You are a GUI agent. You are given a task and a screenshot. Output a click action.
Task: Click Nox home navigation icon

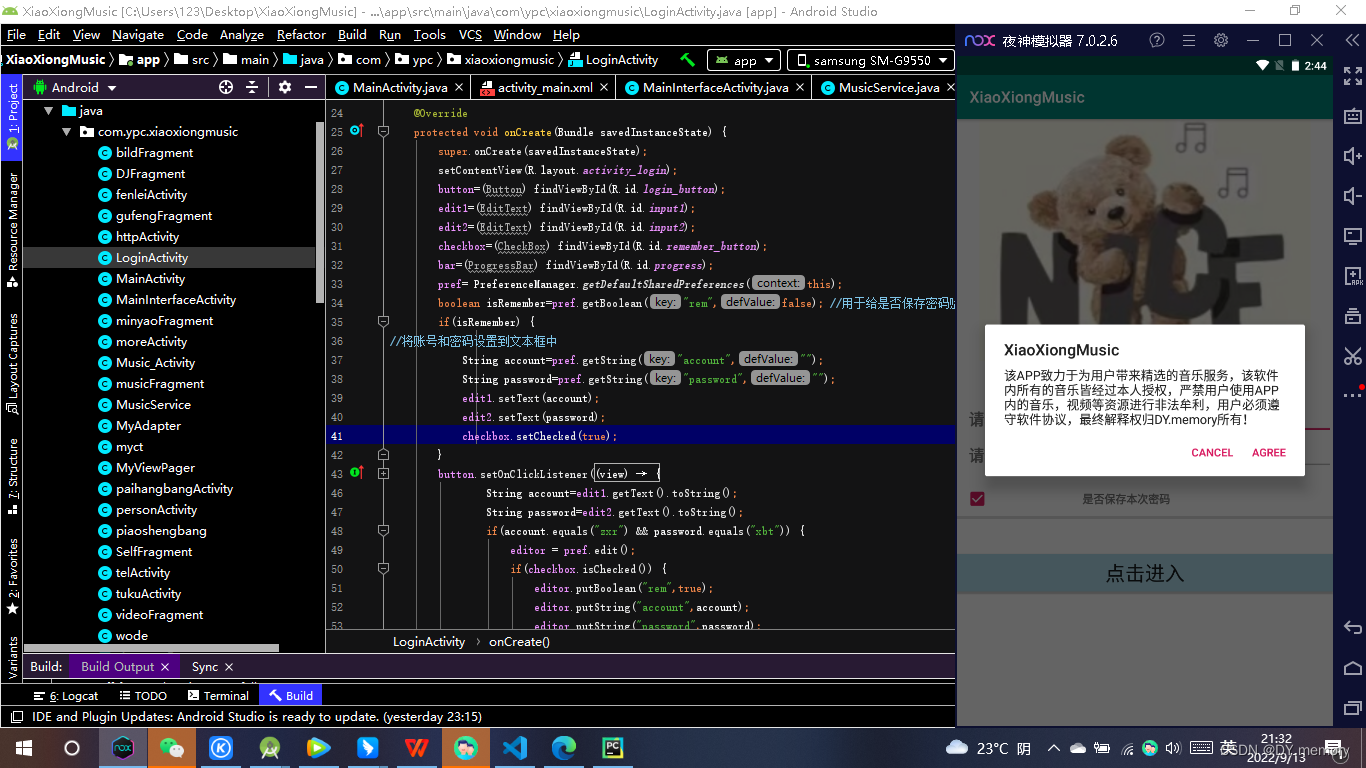(x=1352, y=668)
